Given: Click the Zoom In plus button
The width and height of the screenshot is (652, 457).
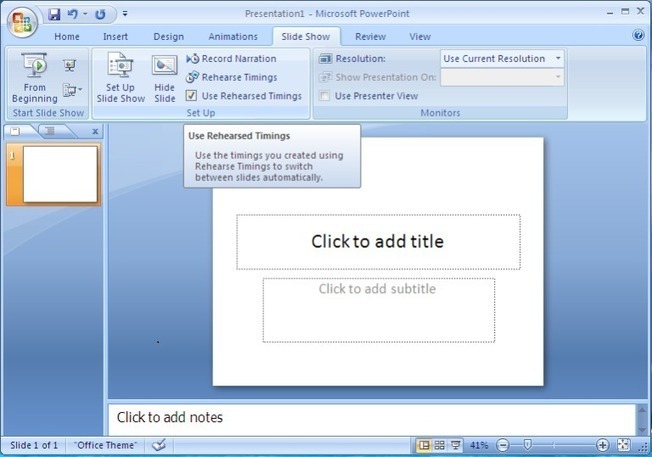Looking at the screenshot, I should tap(603, 445).
